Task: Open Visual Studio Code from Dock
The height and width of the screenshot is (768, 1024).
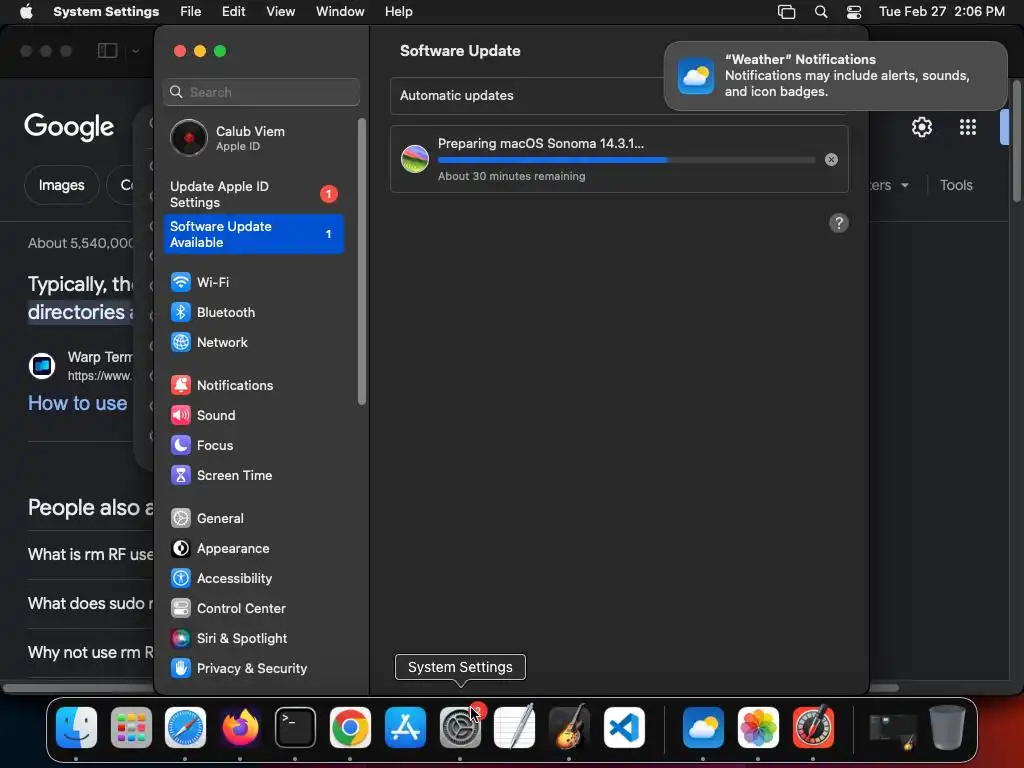Action: (624, 728)
